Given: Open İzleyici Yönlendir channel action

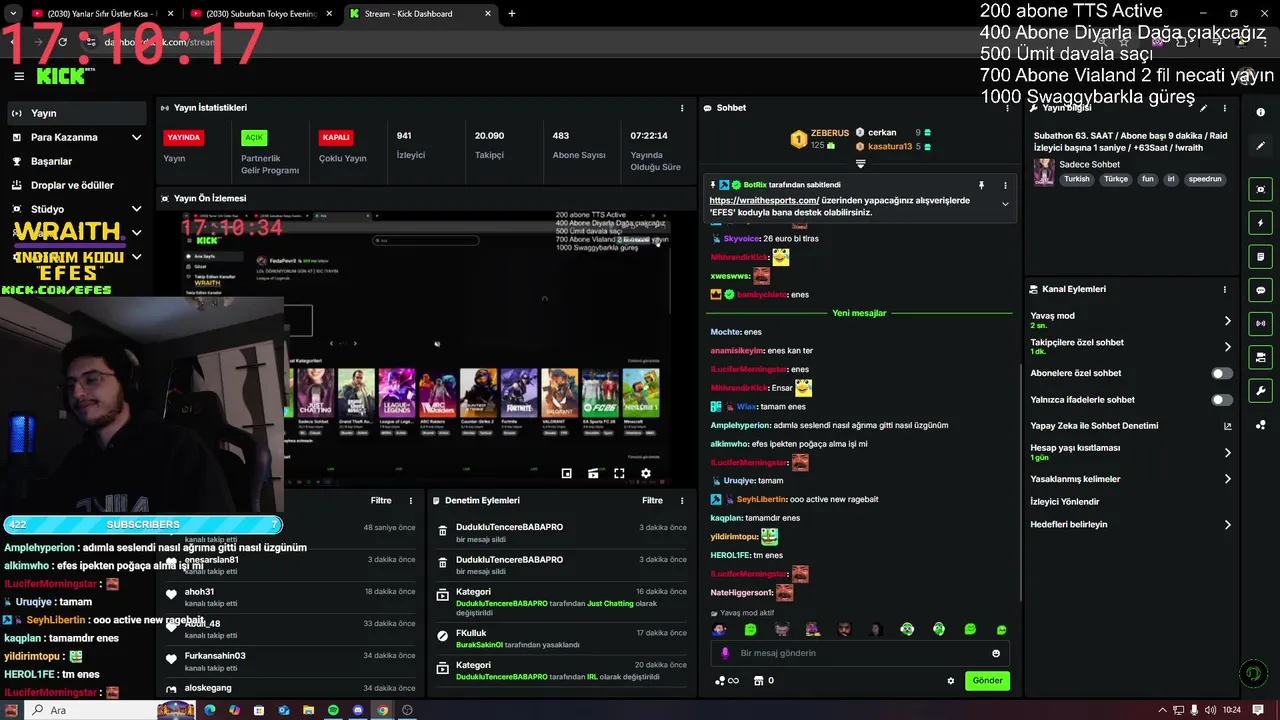Looking at the screenshot, I should point(1064,502).
